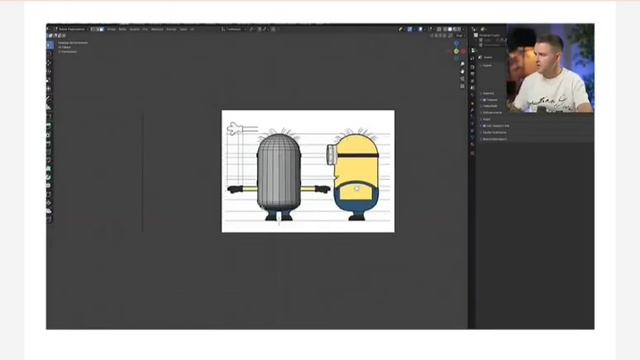Switch to rendered viewport shading
Screen dimensions: 640x360
pos(458,29)
